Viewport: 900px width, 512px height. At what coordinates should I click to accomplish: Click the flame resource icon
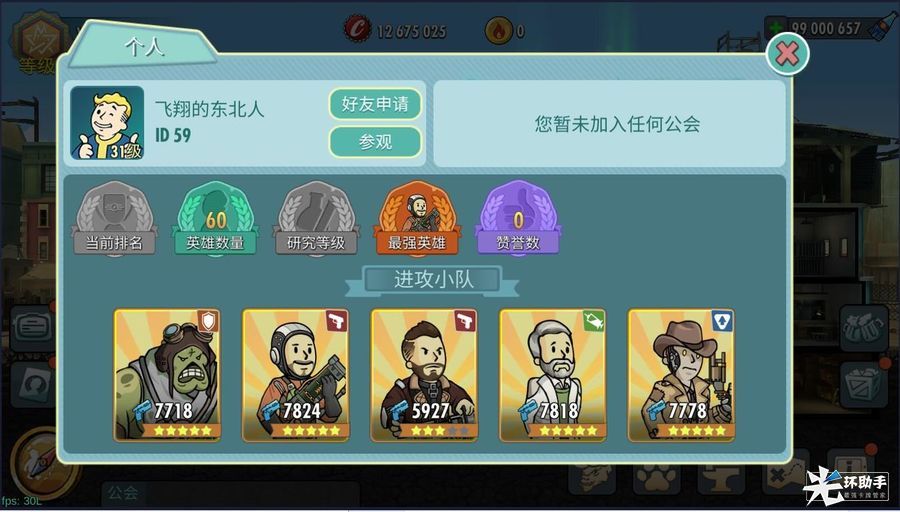[x=499, y=30]
